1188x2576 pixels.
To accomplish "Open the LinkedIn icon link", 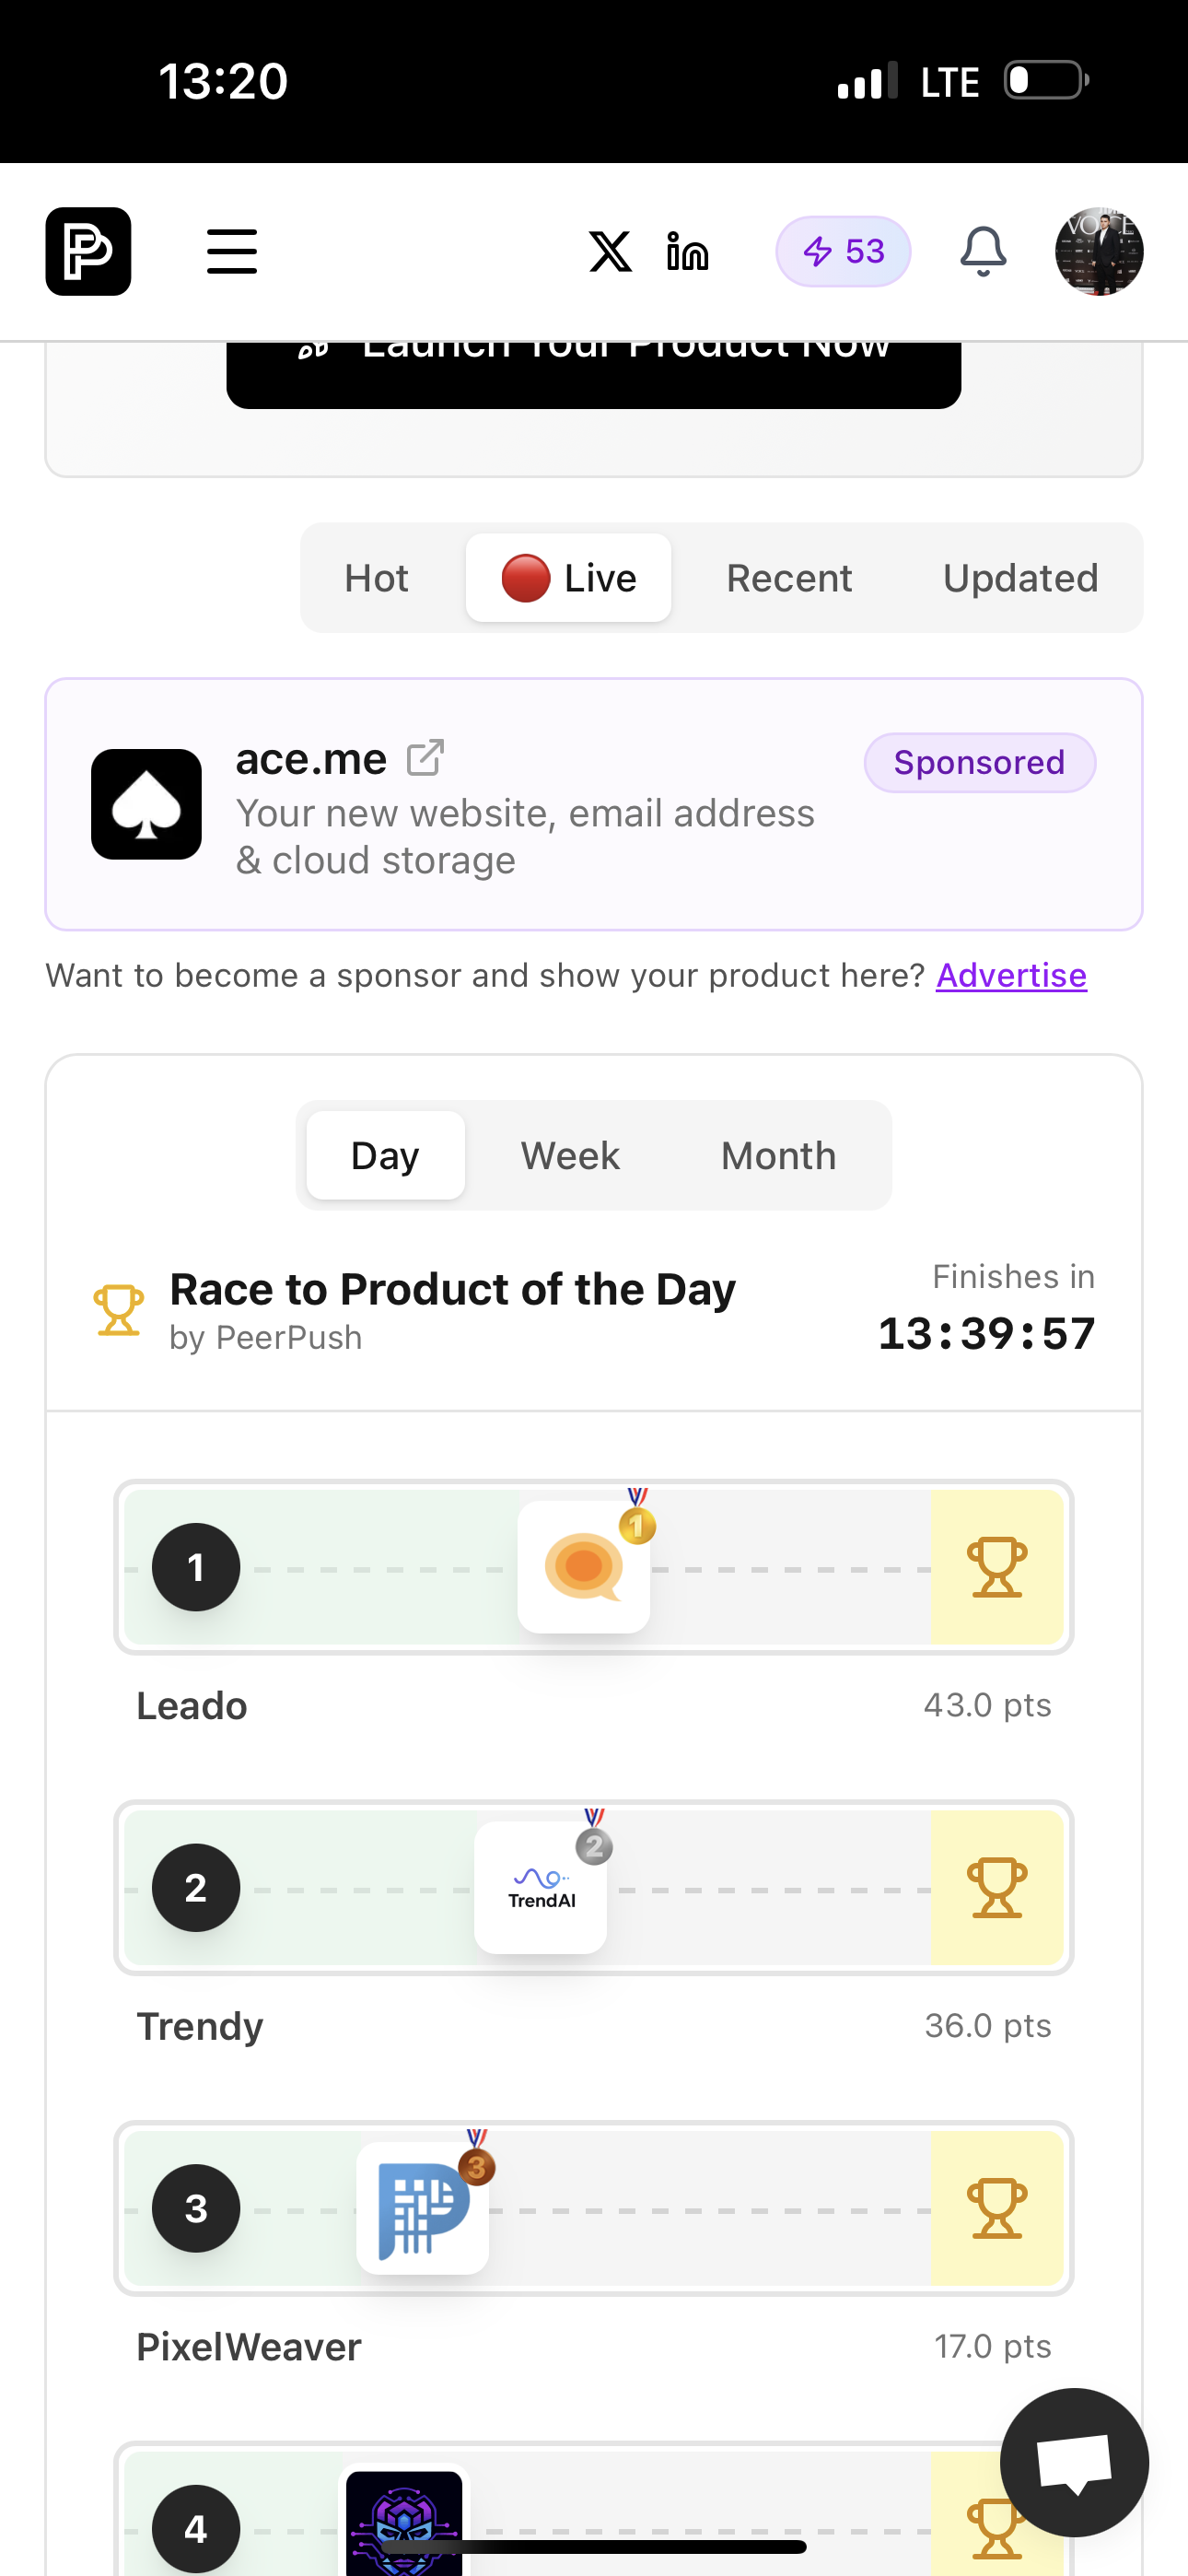I will 688,251.
